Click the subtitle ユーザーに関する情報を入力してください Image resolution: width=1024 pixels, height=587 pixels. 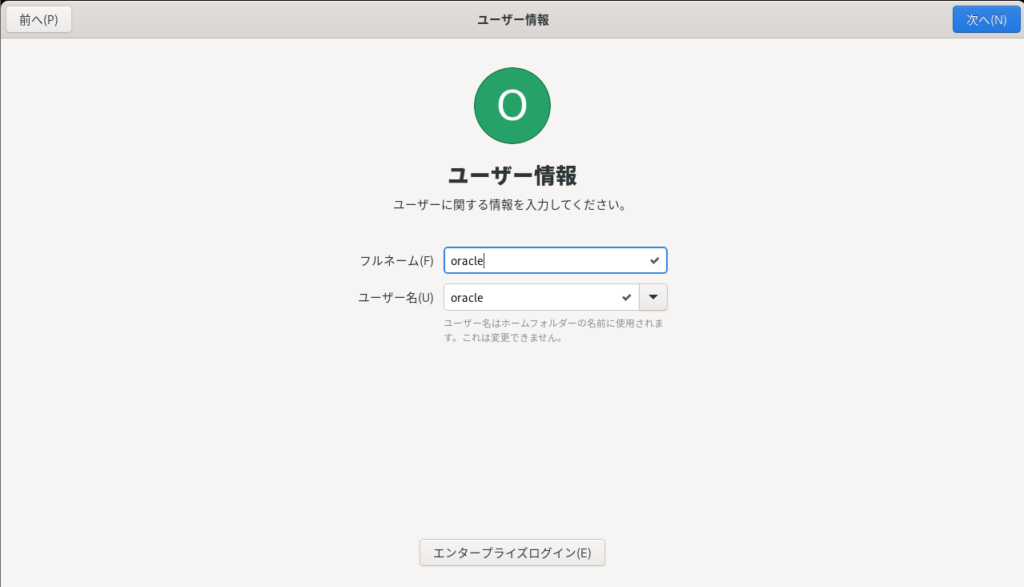(511, 205)
